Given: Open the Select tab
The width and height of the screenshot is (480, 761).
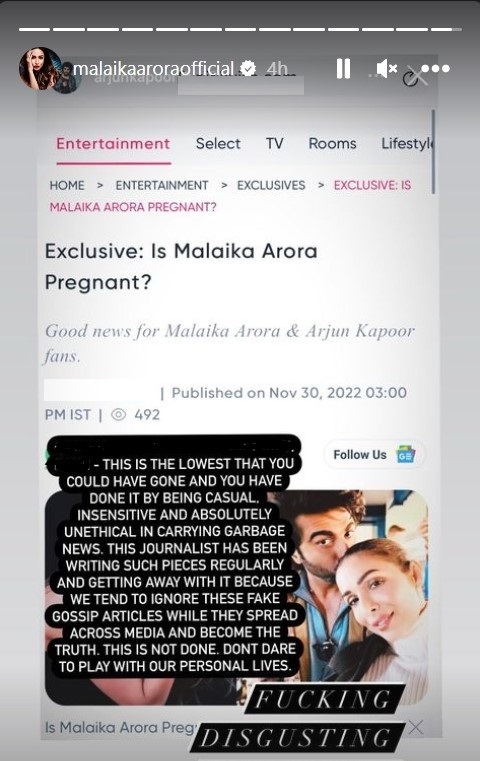Looking at the screenshot, I should tap(218, 144).
